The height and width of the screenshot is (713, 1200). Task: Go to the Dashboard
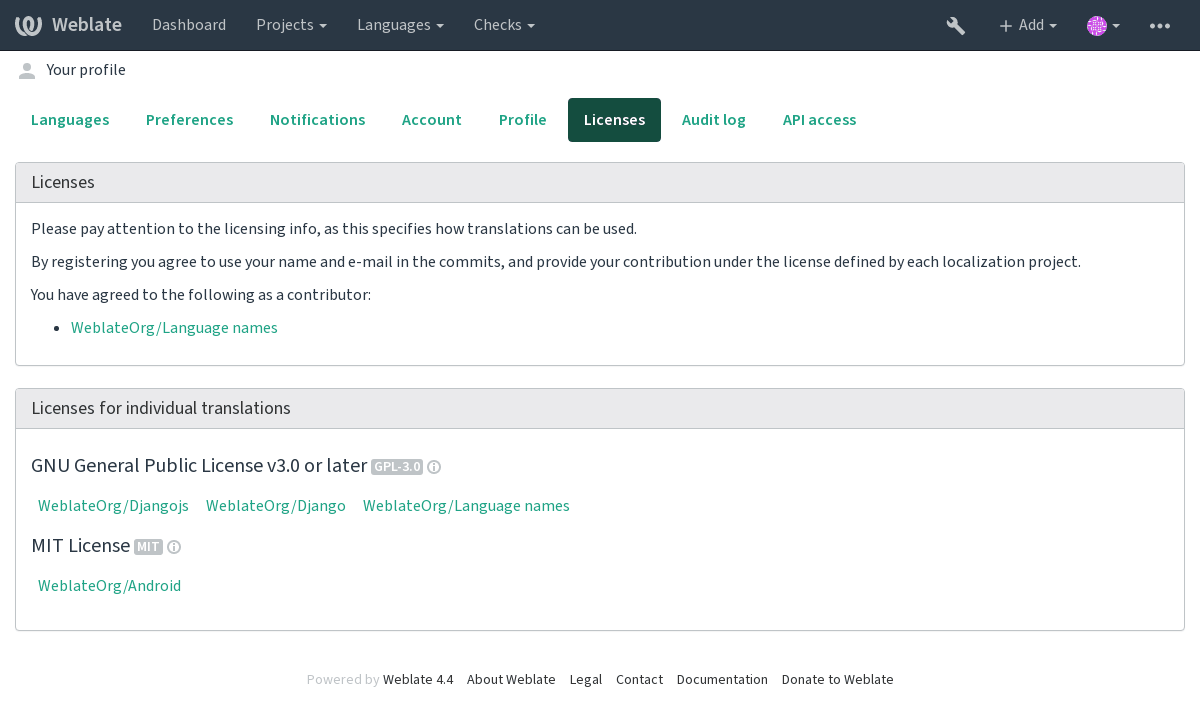click(189, 25)
